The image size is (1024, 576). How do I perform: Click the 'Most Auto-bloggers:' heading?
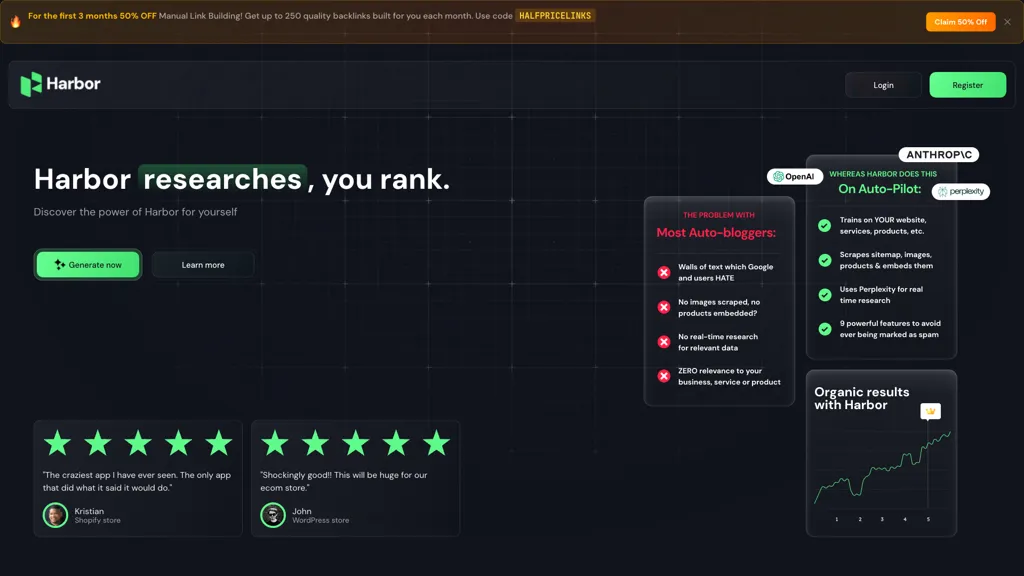(x=716, y=232)
